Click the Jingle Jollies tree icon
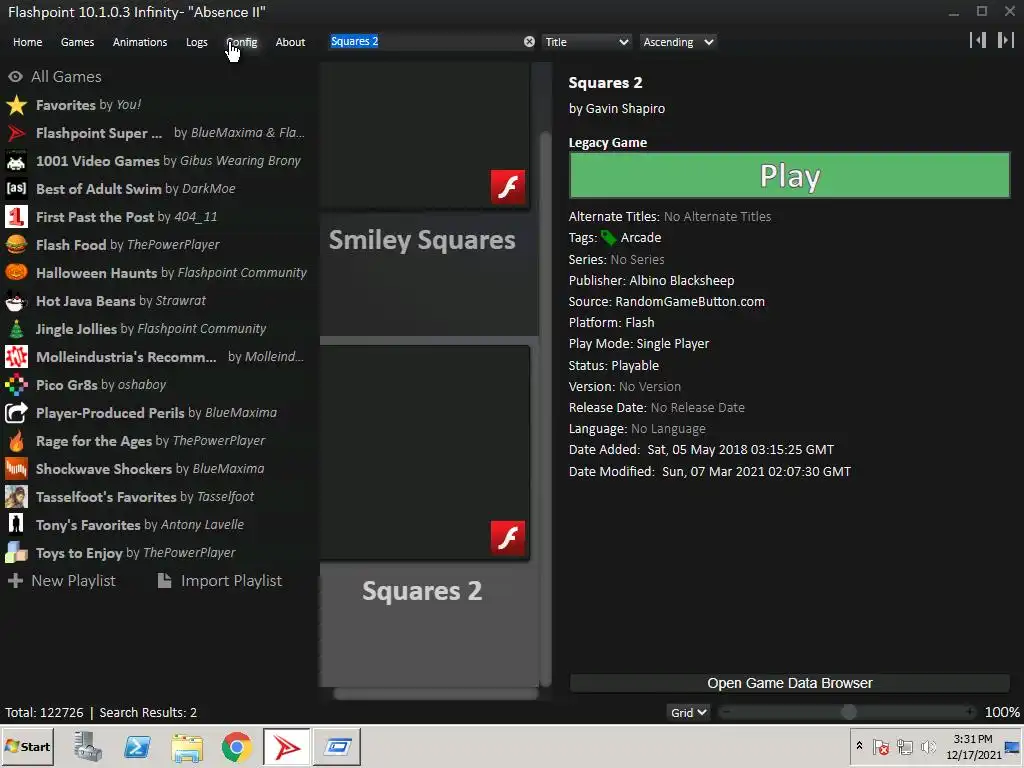 [16, 329]
